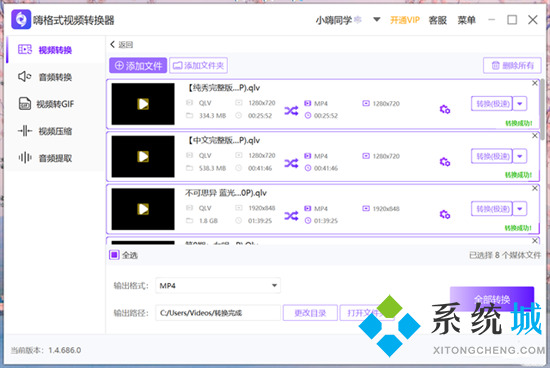
Task: Click 已选择 8 个媒体文件 text
Action: [x=505, y=255]
